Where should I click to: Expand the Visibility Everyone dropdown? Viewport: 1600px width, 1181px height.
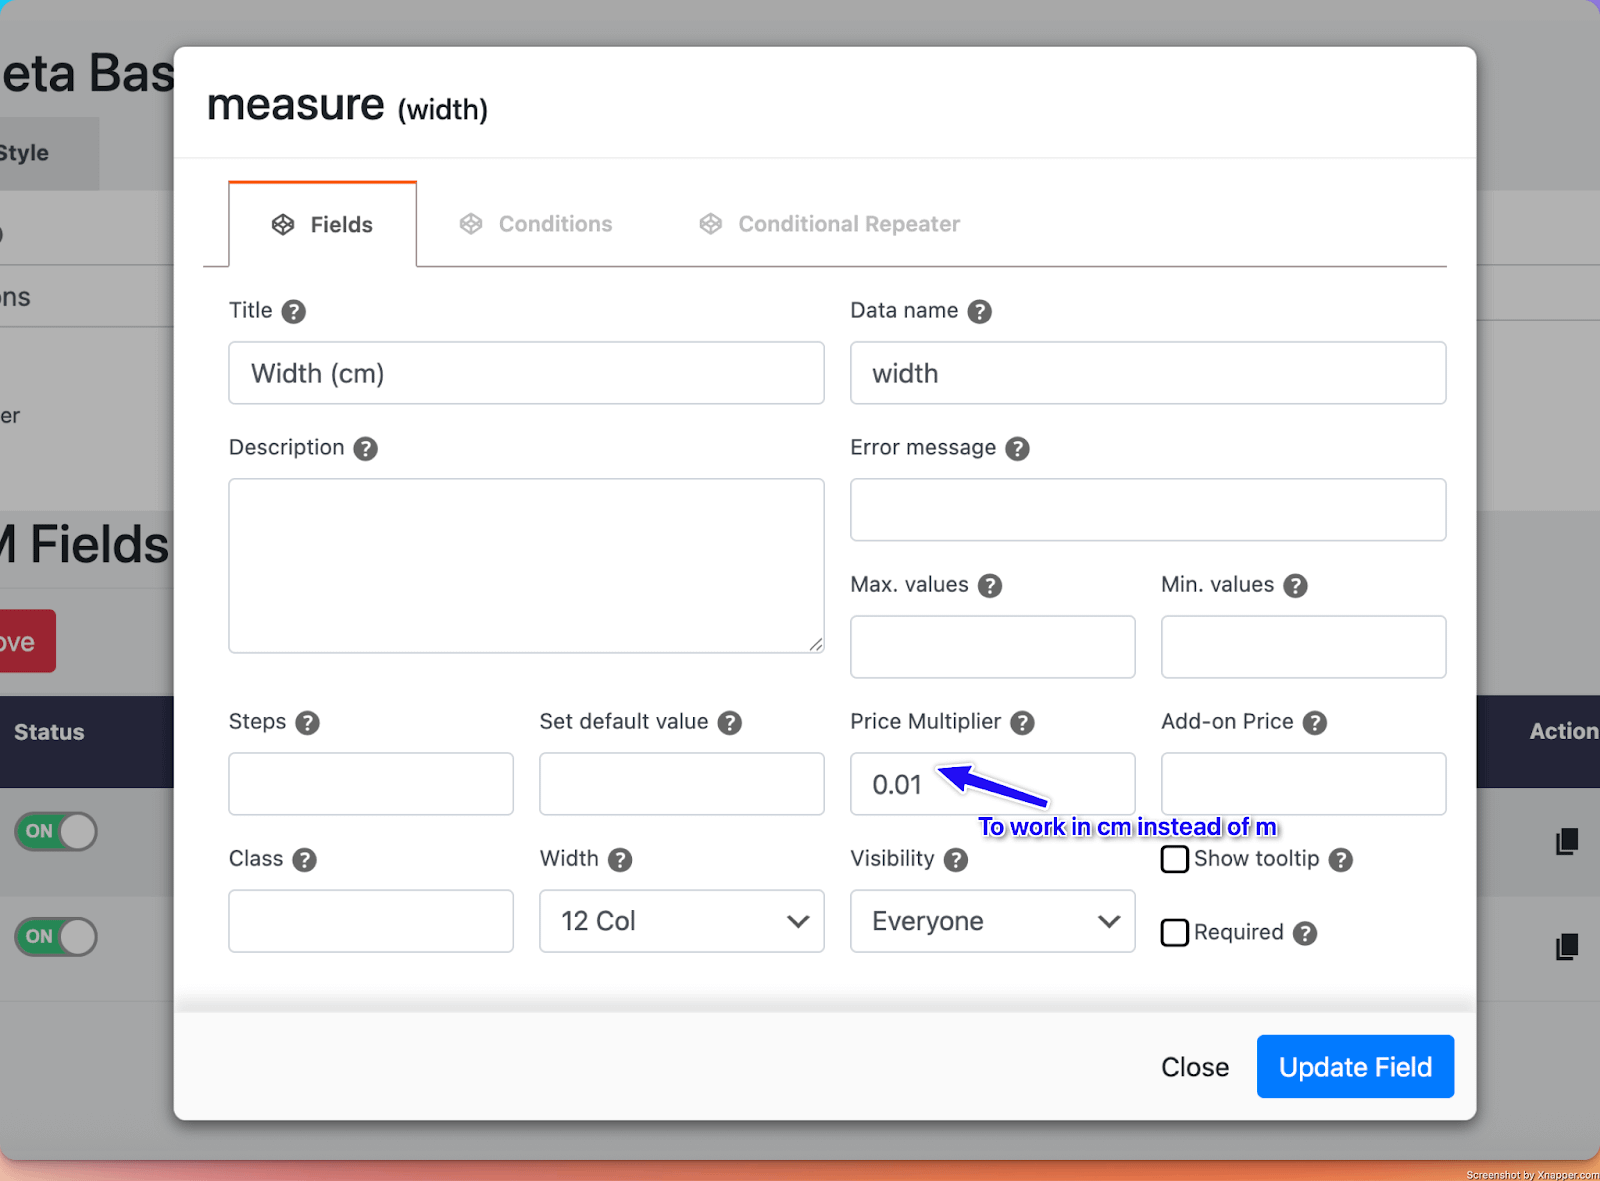point(992,921)
